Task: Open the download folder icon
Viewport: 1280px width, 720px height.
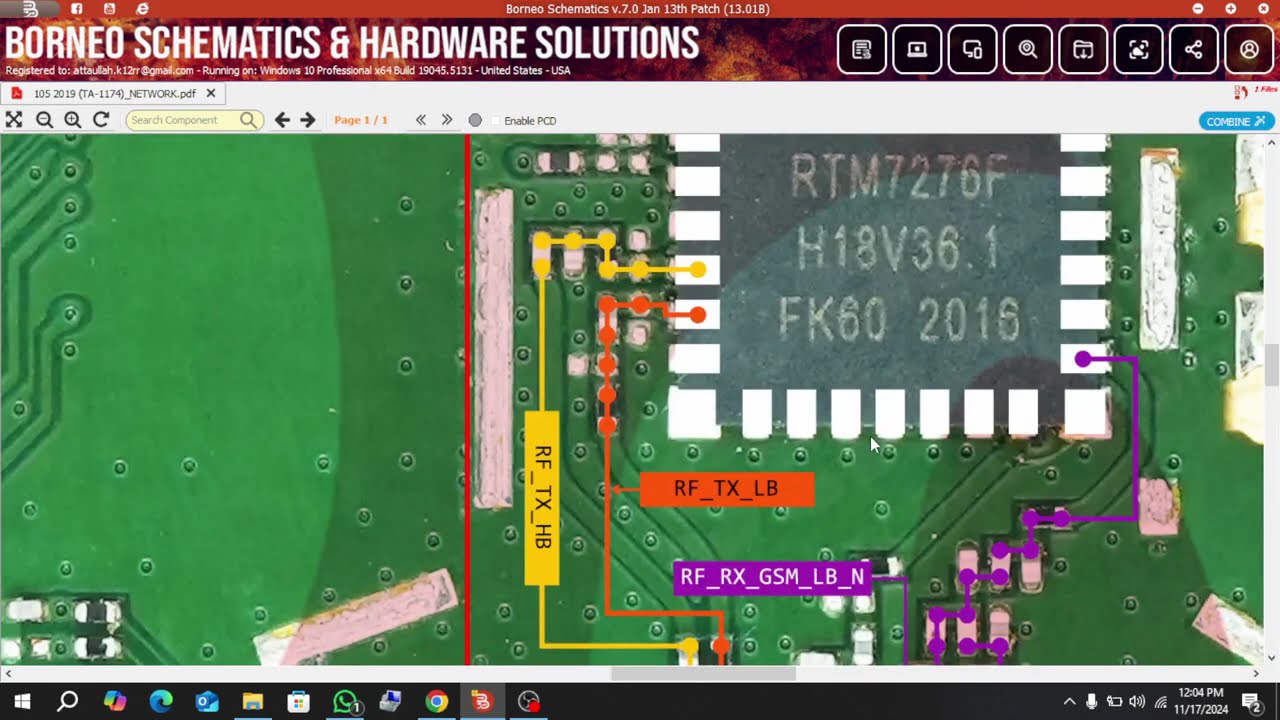Action: [1083, 49]
